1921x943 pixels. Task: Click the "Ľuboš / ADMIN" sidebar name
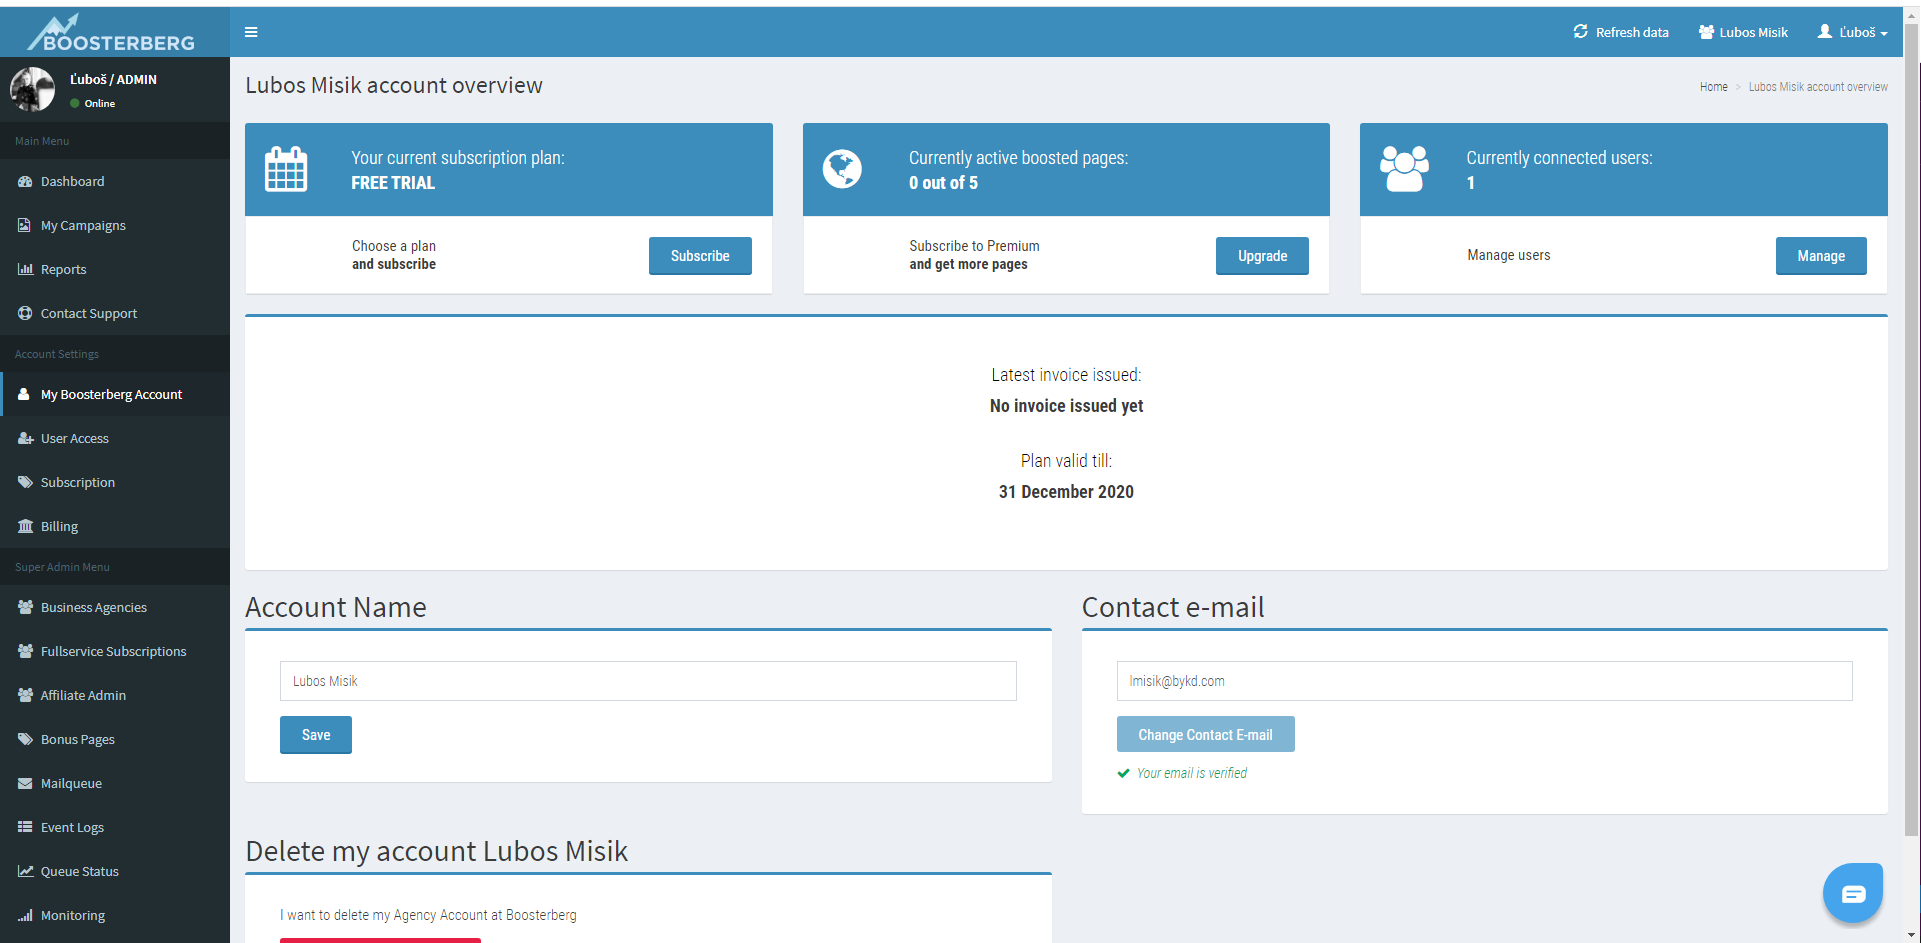113,79
